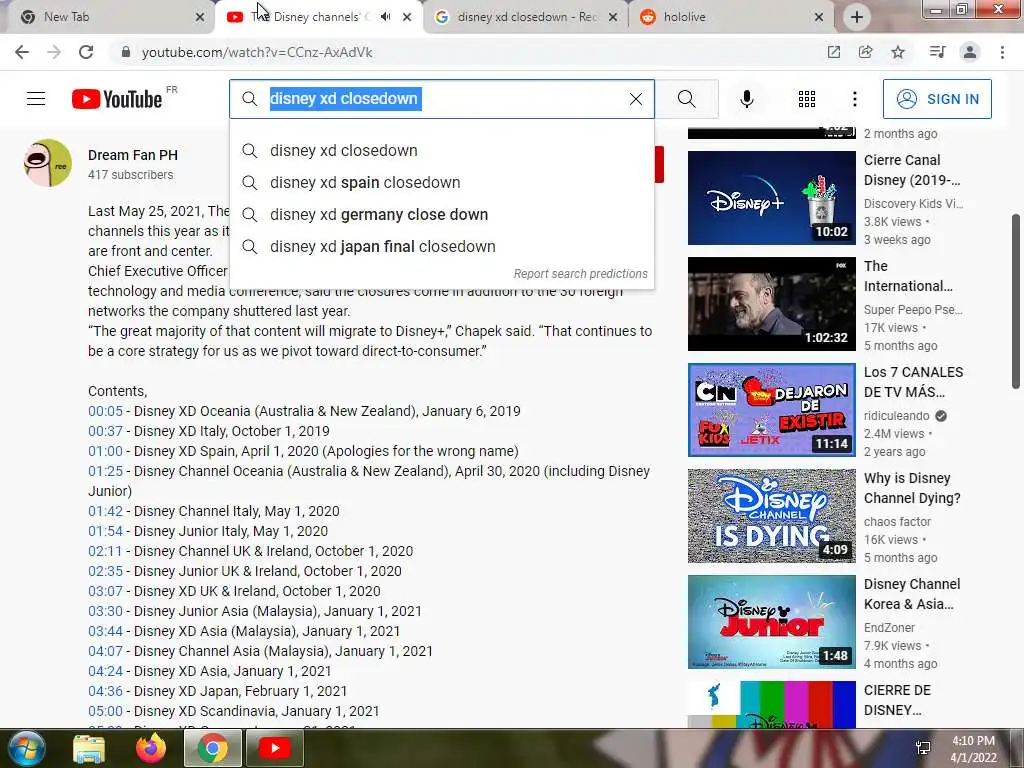
Task: Click the page vertical scrollbar thumb
Action: (x=1016, y=301)
